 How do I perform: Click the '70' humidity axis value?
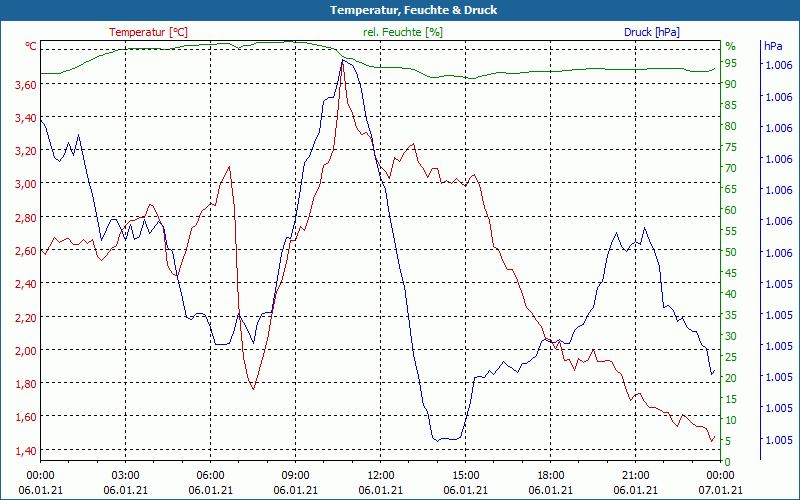[x=731, y=168]
